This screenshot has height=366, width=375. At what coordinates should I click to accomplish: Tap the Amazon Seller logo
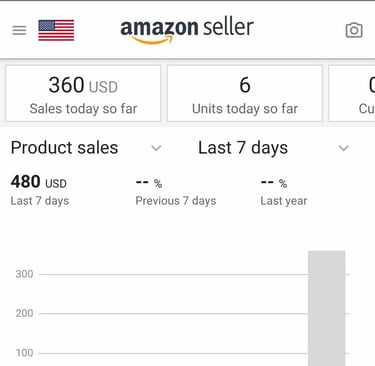tap(187, 31)
